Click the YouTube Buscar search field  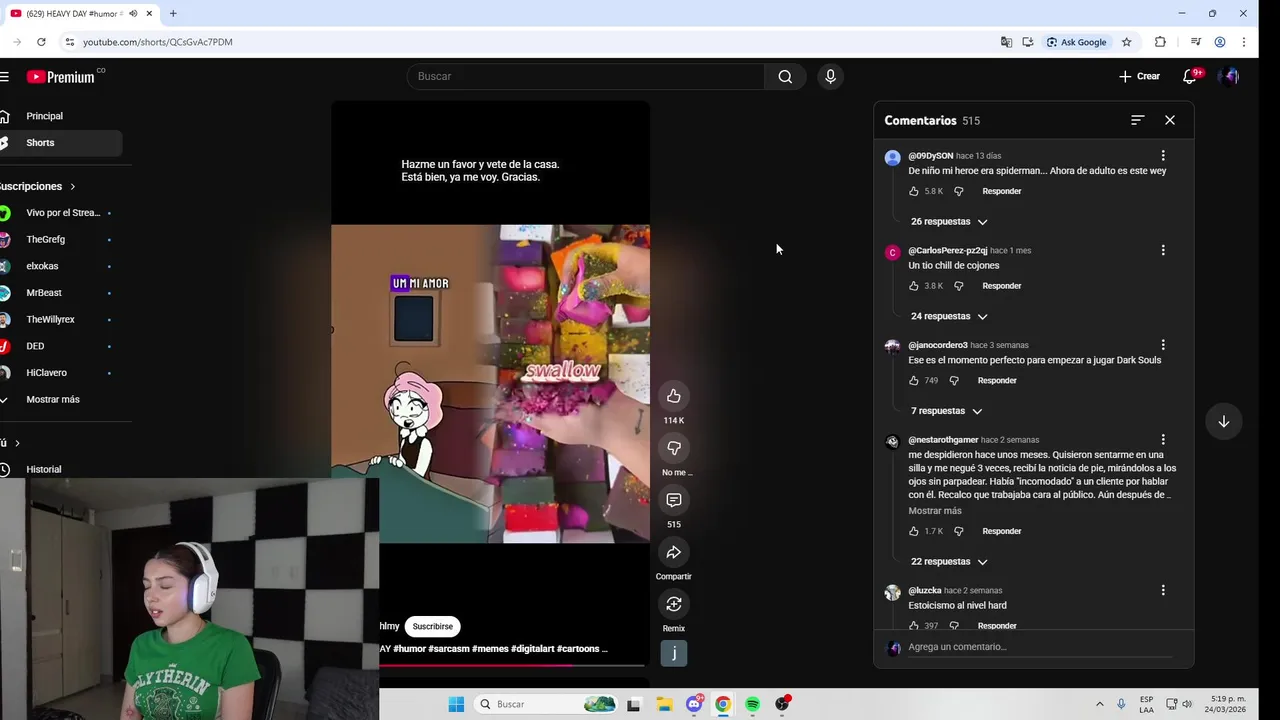pos(585,77)
